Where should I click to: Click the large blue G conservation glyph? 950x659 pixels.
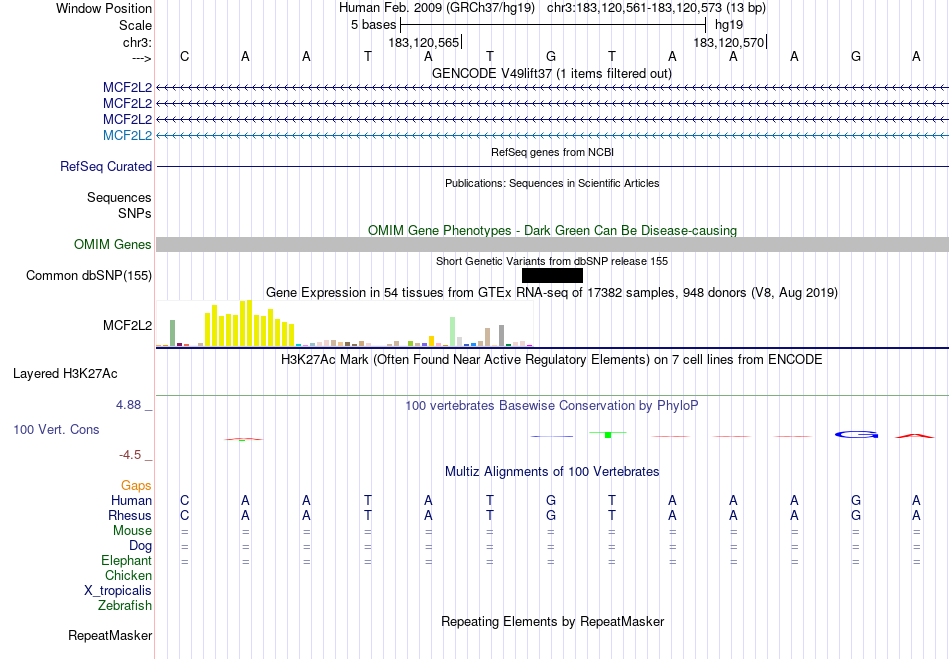point(856,434)
